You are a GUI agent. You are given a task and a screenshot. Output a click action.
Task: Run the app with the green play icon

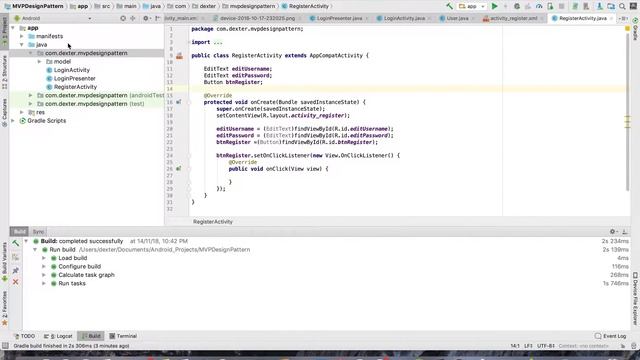[x=494, y=6]
